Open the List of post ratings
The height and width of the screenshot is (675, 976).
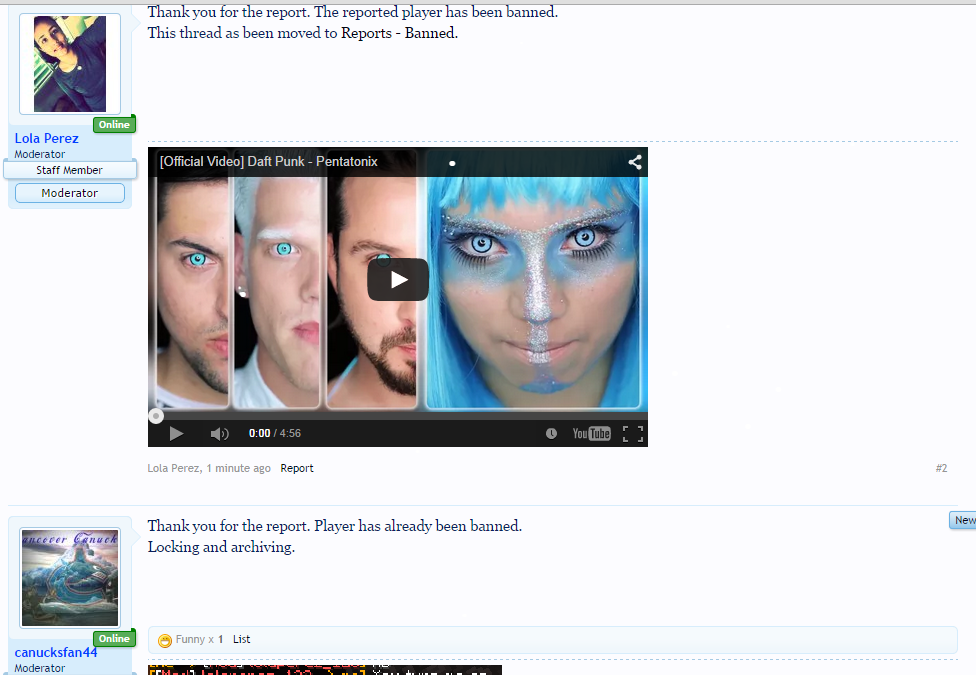(x=242, y=640)
